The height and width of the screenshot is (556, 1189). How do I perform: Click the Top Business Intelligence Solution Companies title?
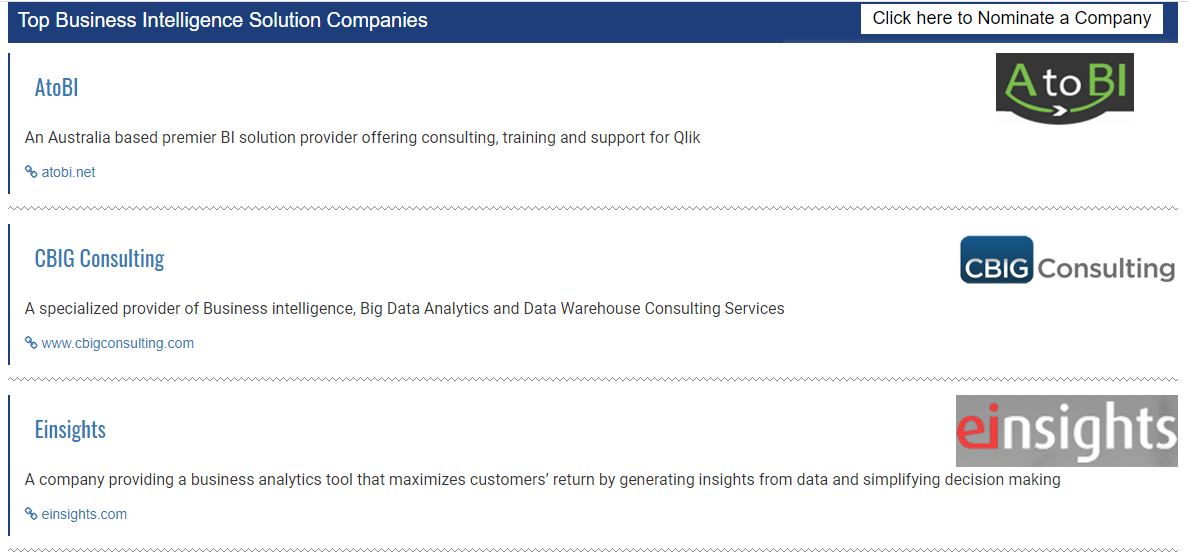point(223,21)
